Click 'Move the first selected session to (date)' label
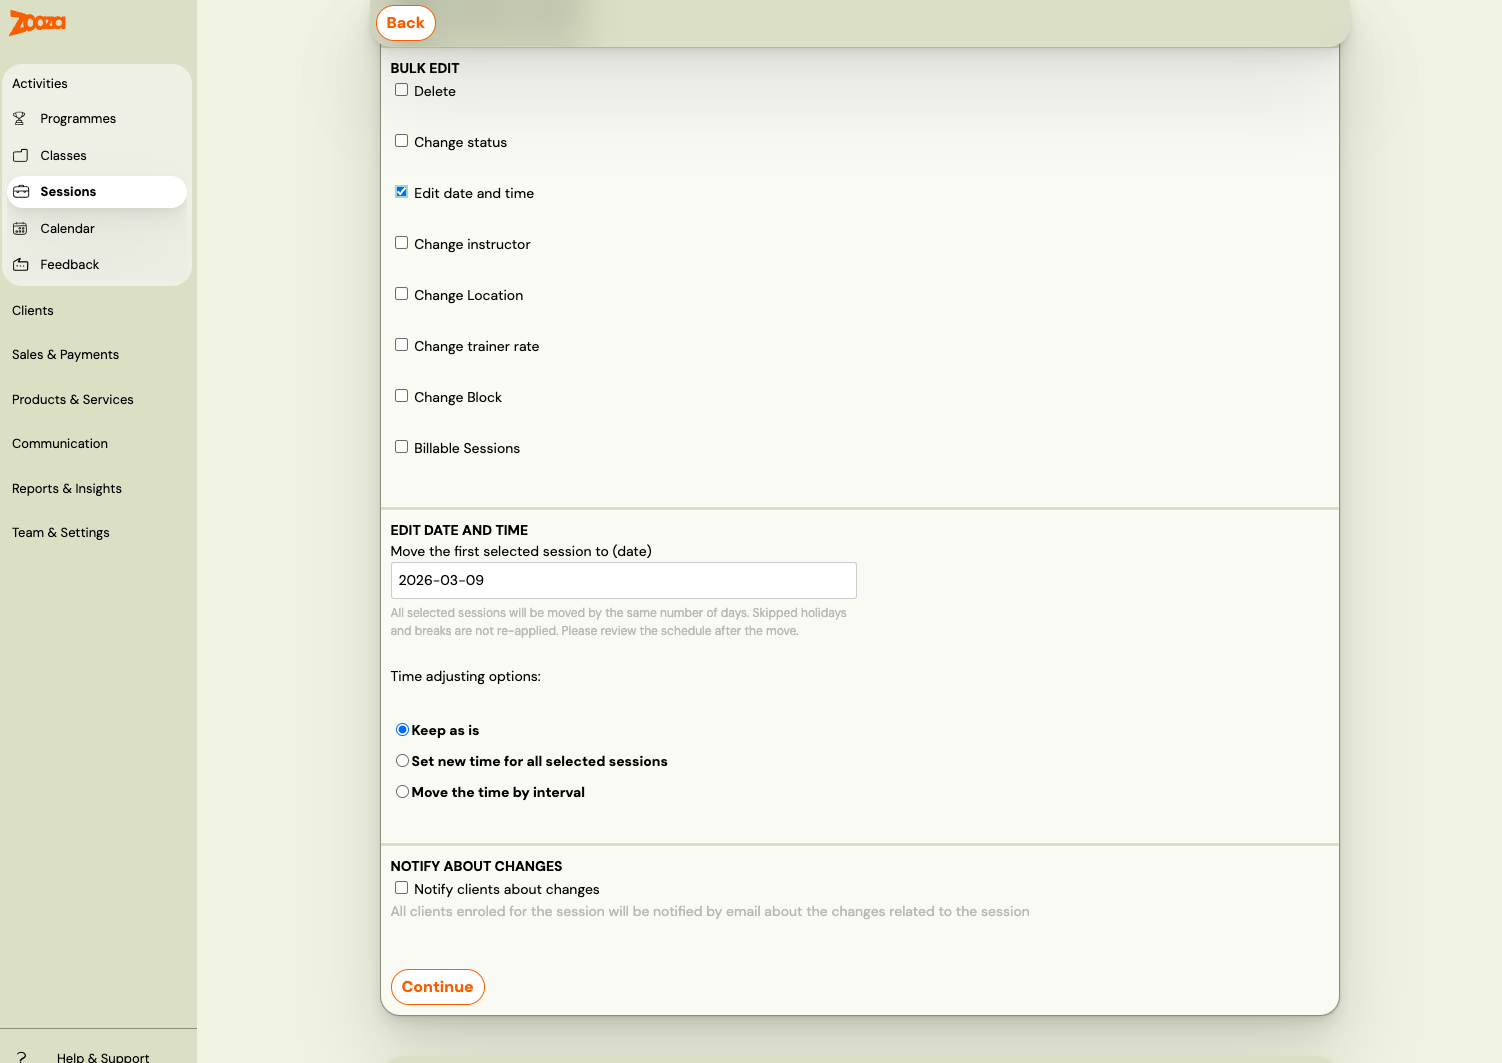 [x=521, y=552]
